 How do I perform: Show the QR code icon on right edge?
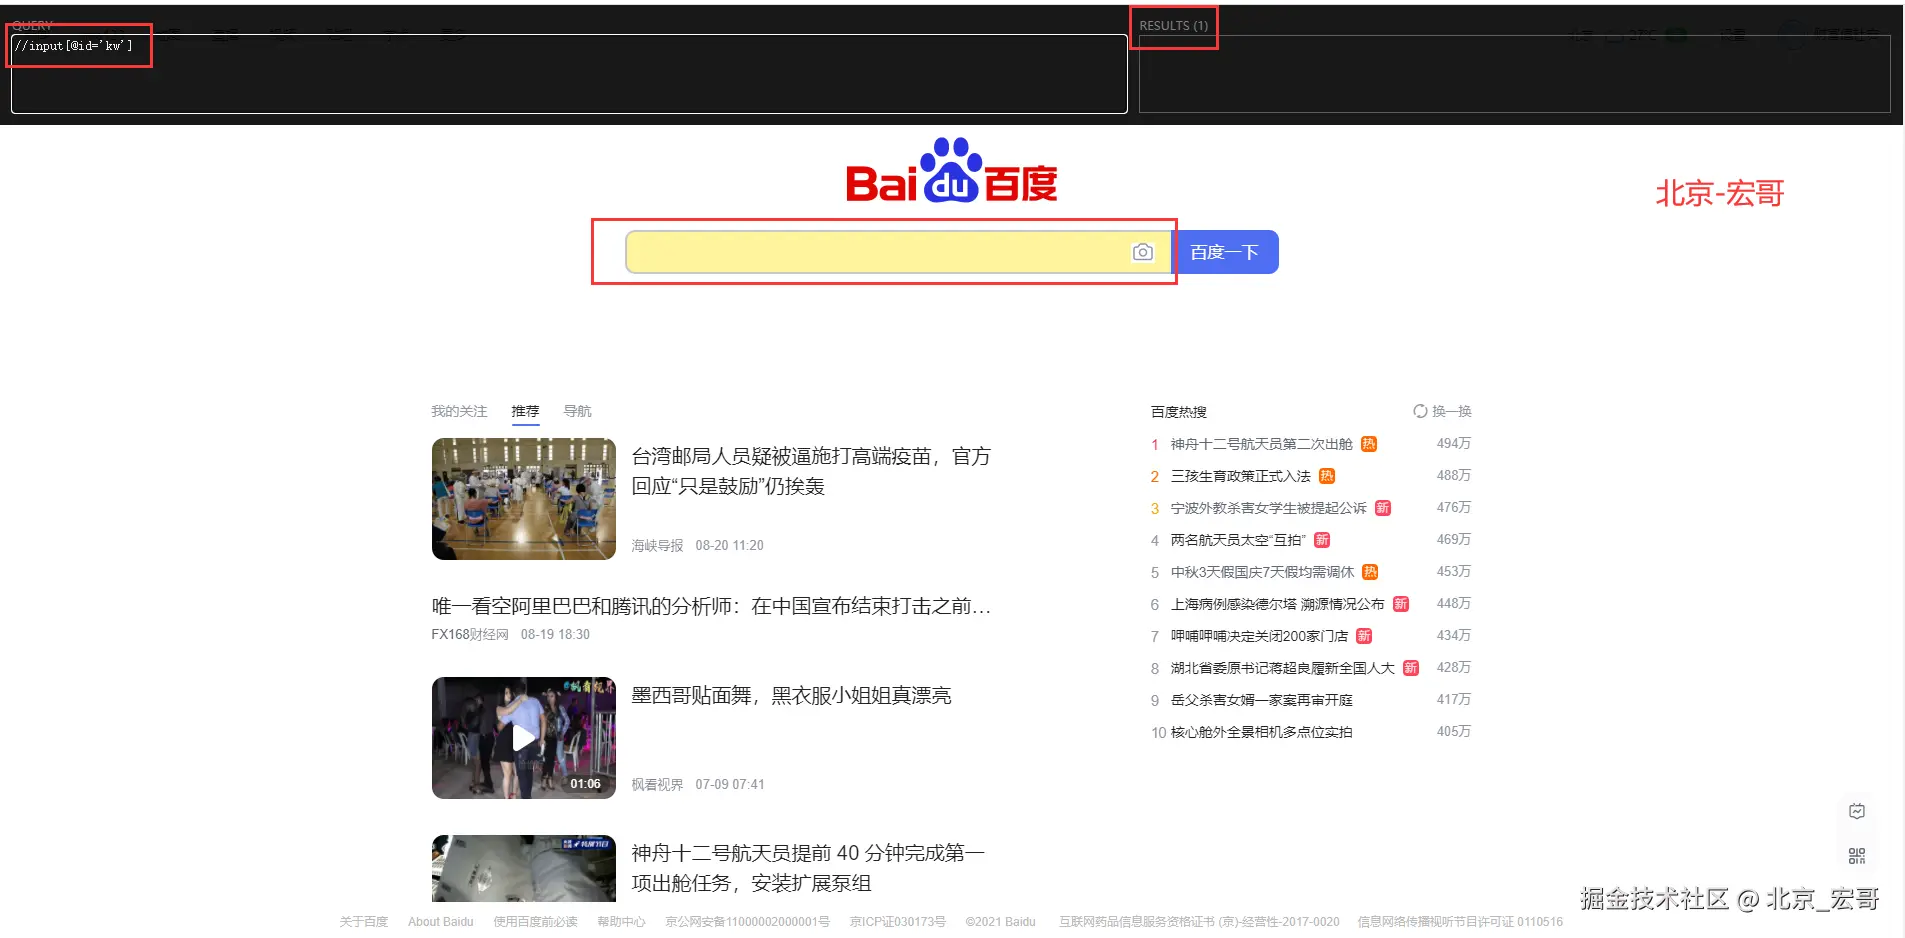[x=1857, y=855]
